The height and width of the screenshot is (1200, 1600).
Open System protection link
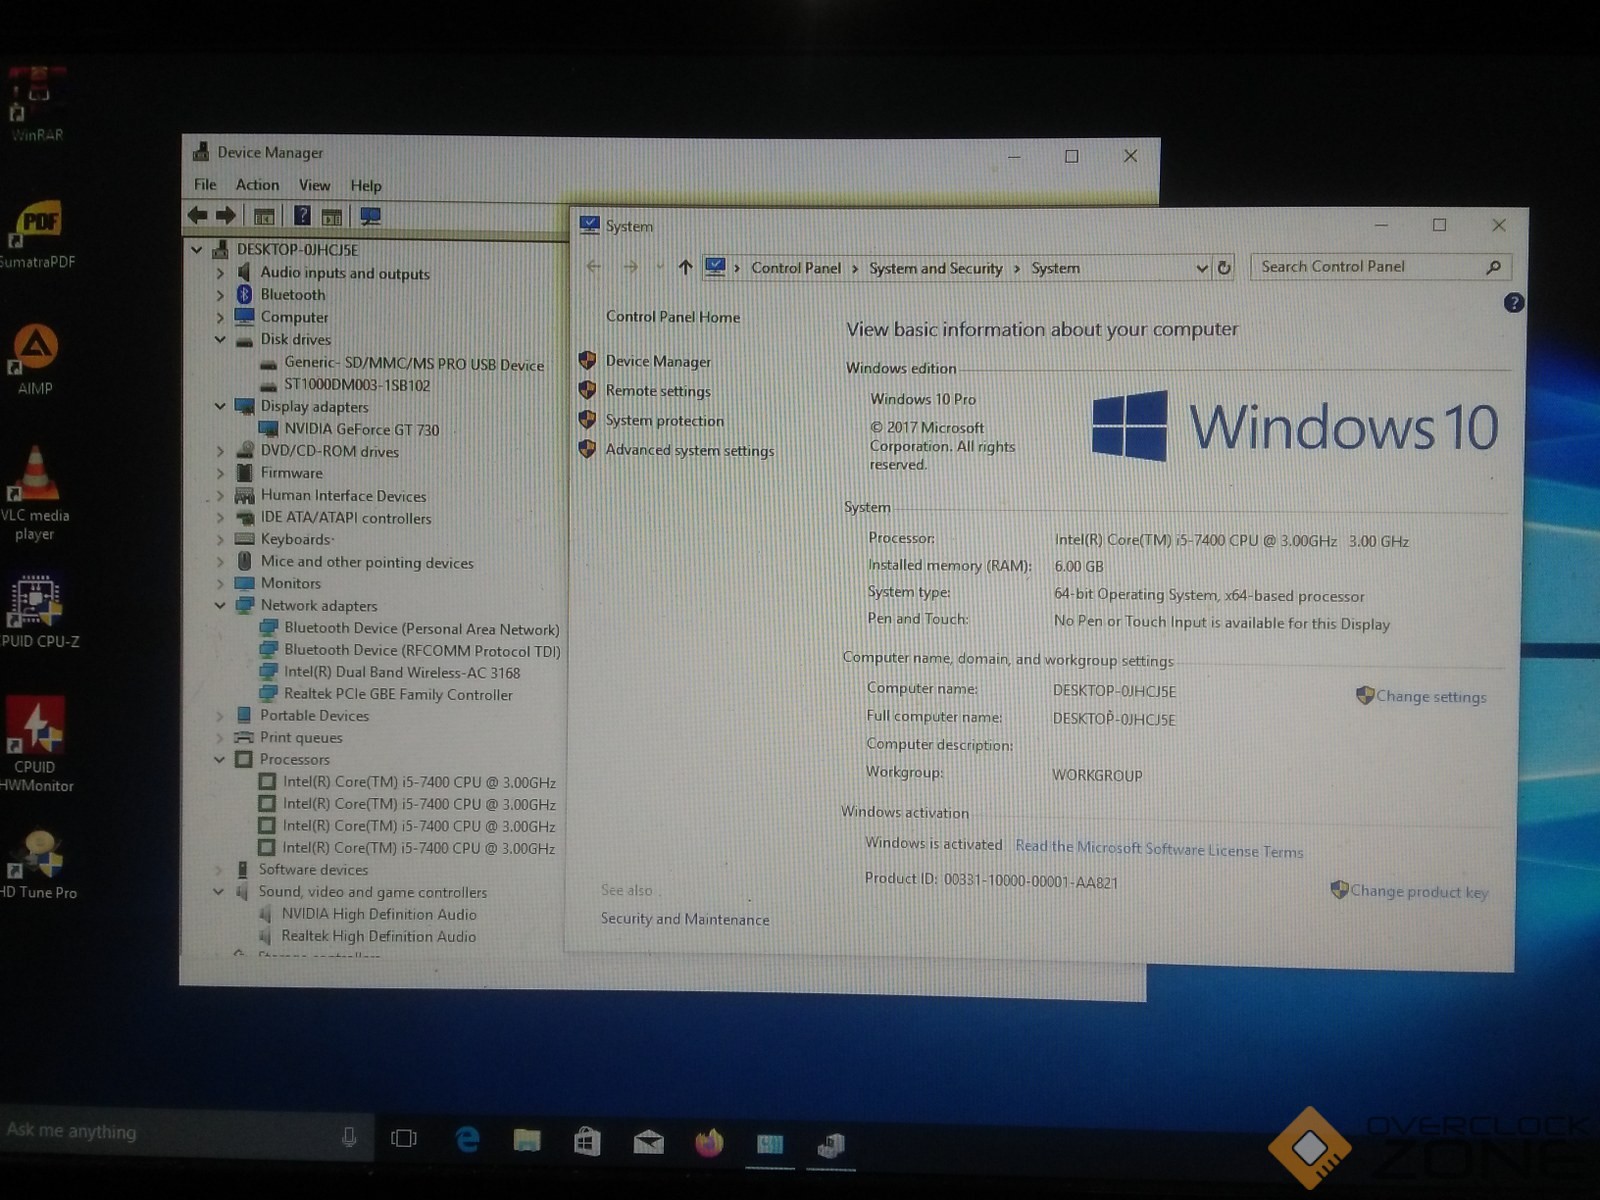pyautogui.click(x=664, y=421)
